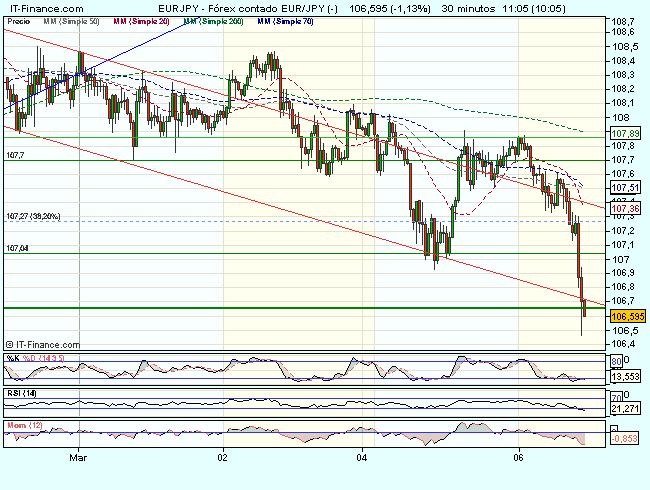650x490 pixels.
Task: Click the -0,853 momentum value tag
Action: (x=625, y=437)
